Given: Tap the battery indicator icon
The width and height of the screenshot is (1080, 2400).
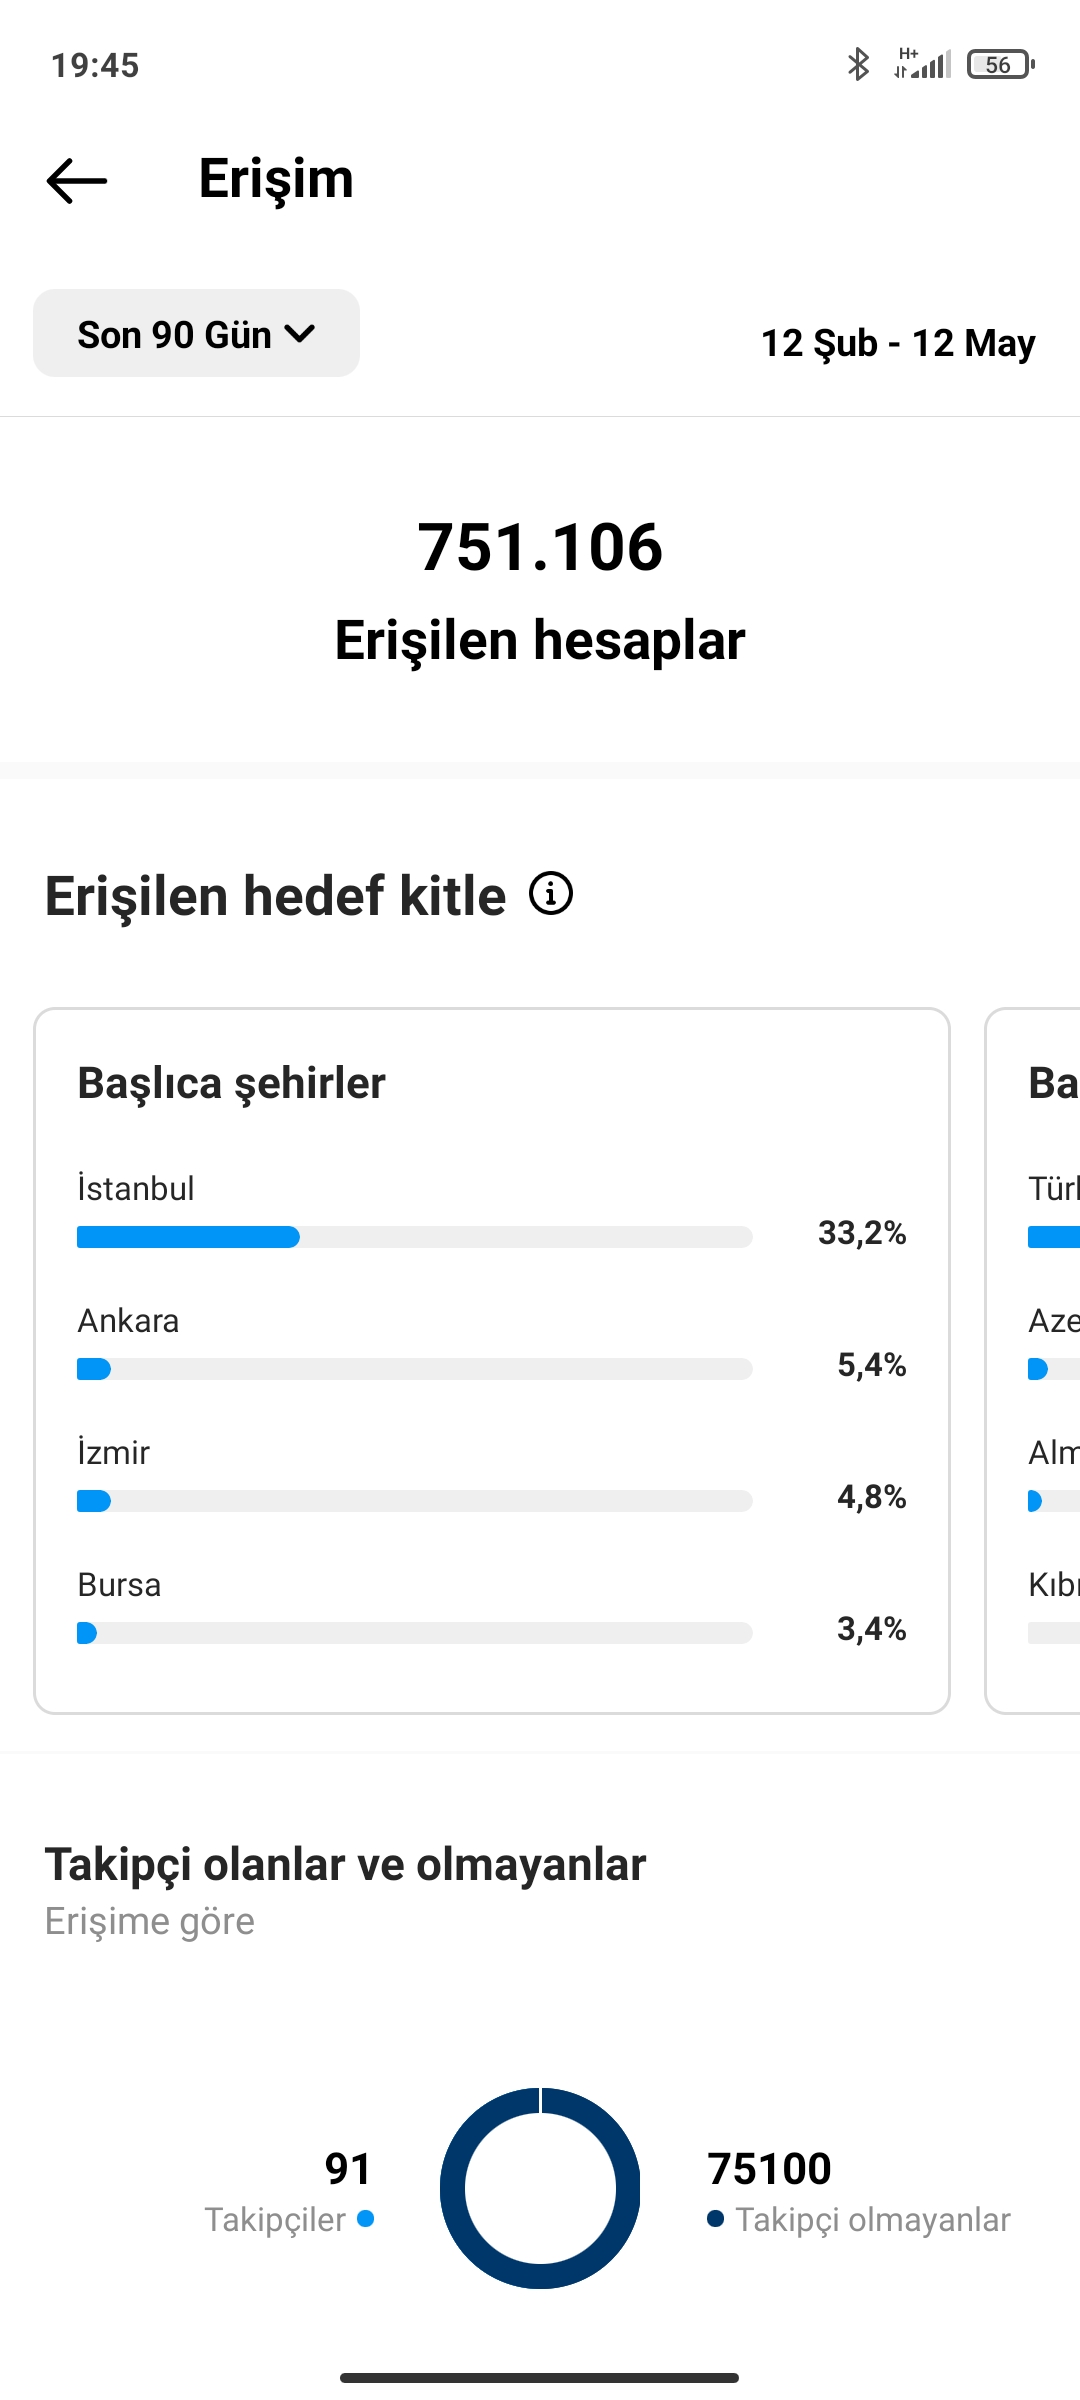Looking at the screenshot, I should (x=1000, y=65).
